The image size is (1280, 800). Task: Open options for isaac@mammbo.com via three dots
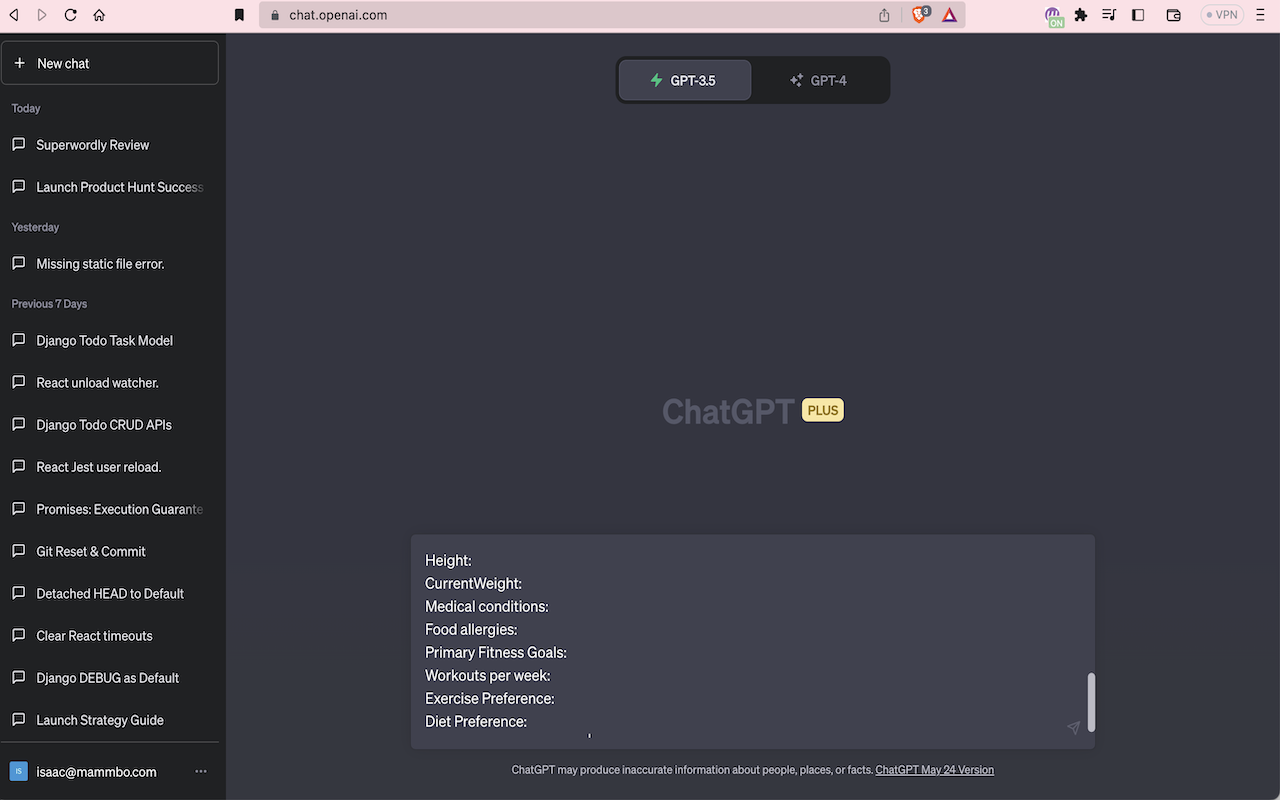point(200,770)
